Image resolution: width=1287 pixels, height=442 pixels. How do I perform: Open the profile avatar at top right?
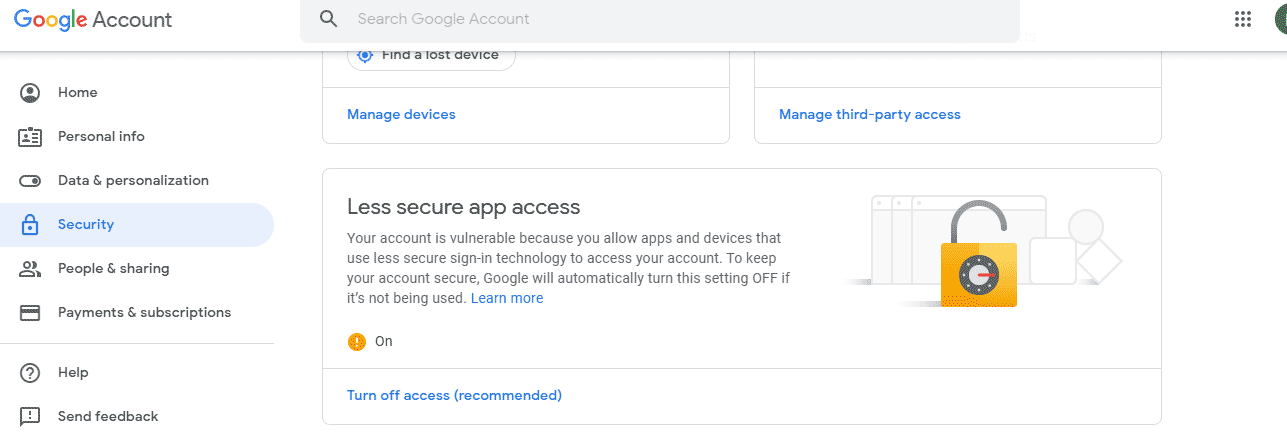[1280, 19]
